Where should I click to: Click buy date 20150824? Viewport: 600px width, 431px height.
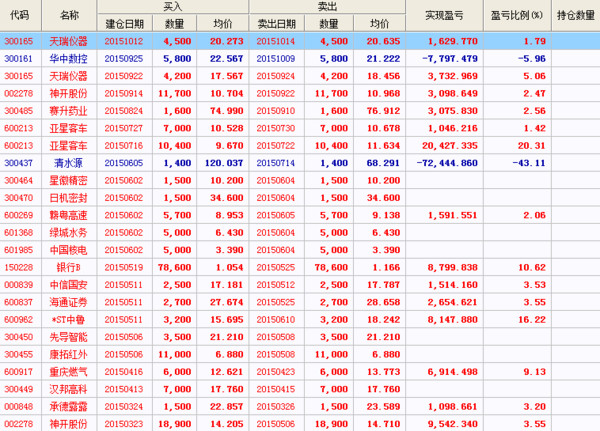(124, 111)
